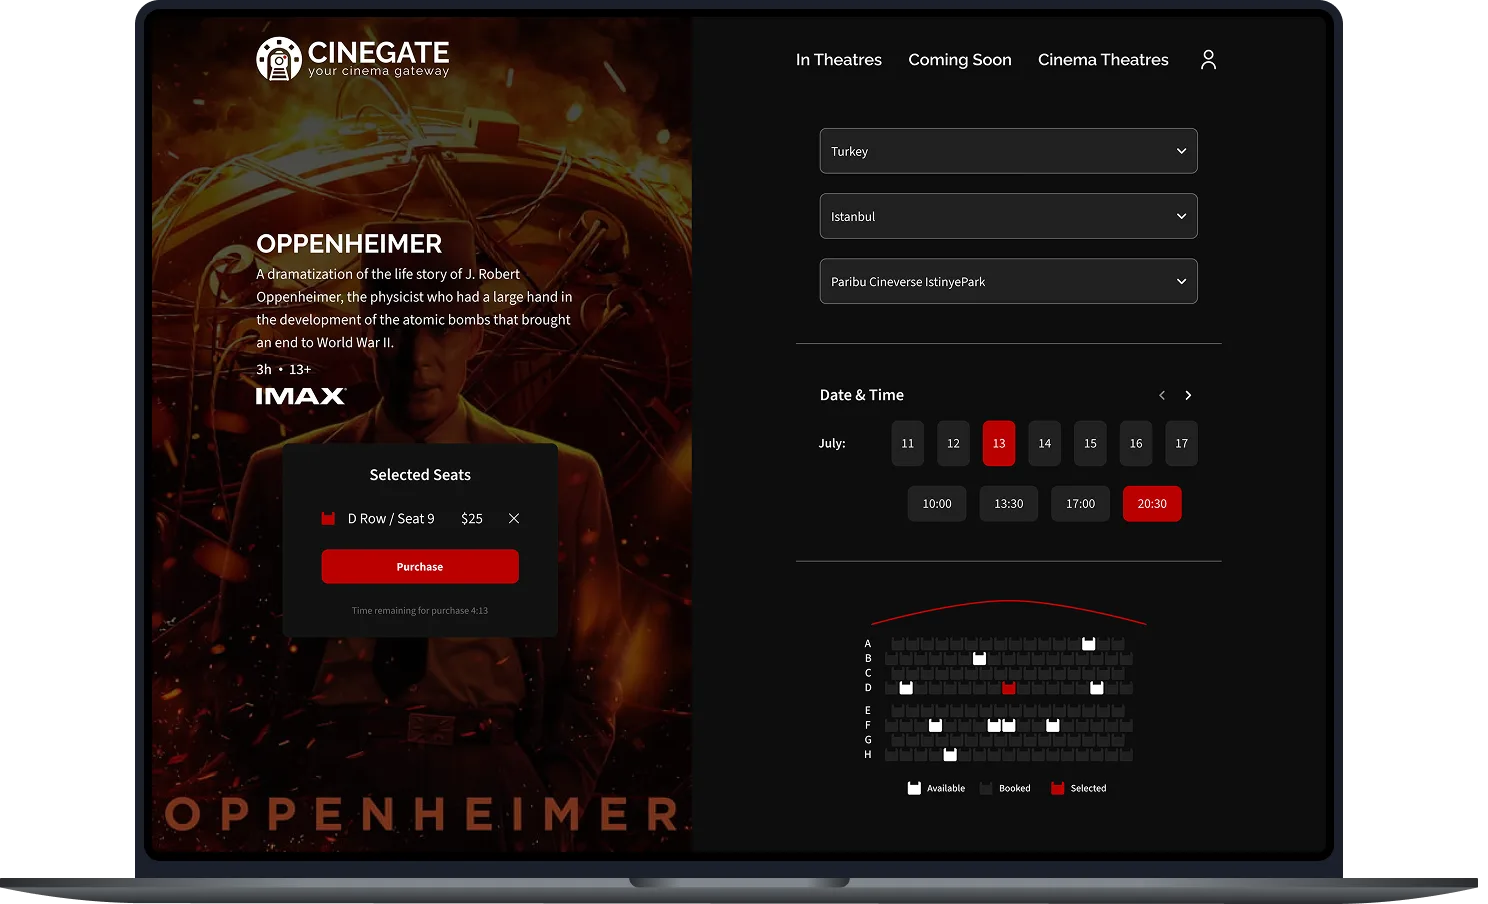Open the Istanbul city dropdown

[1008, 216]
